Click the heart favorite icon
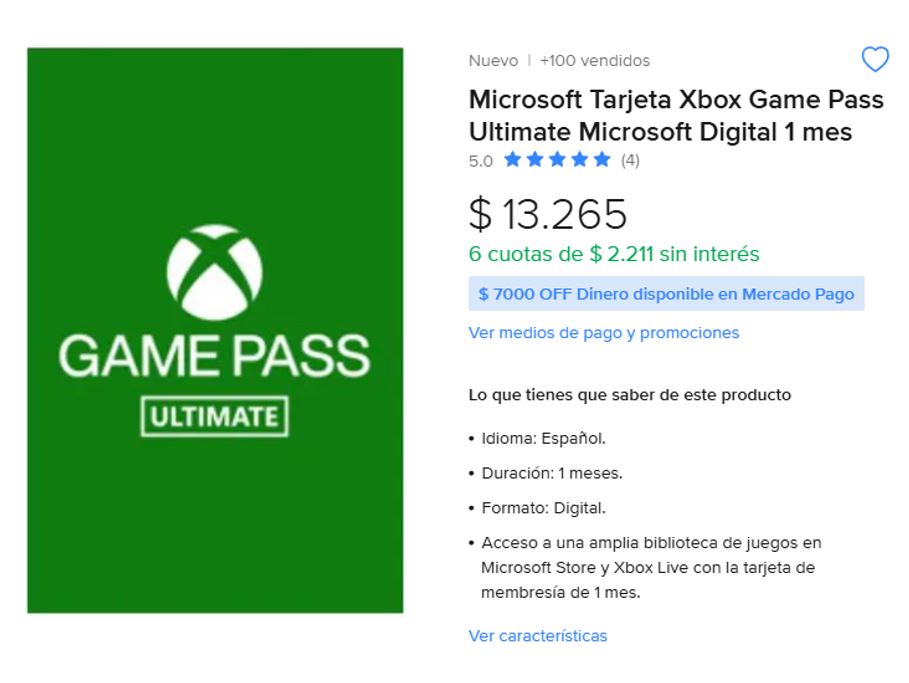The width and height of the screenshot is (909, 683). coord(874,60)
